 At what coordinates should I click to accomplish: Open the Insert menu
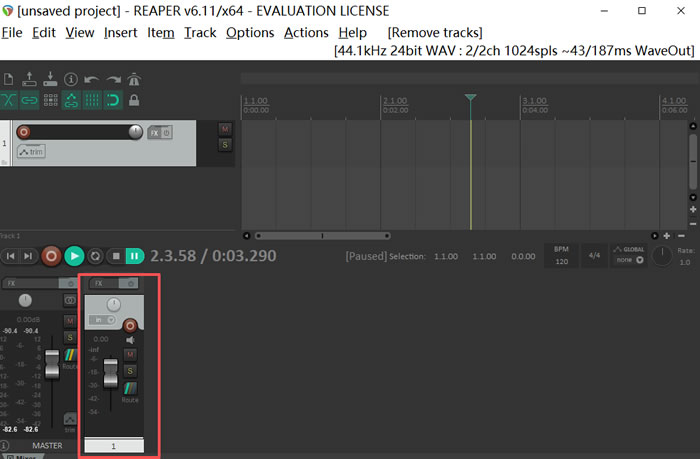tap(121, 33)
